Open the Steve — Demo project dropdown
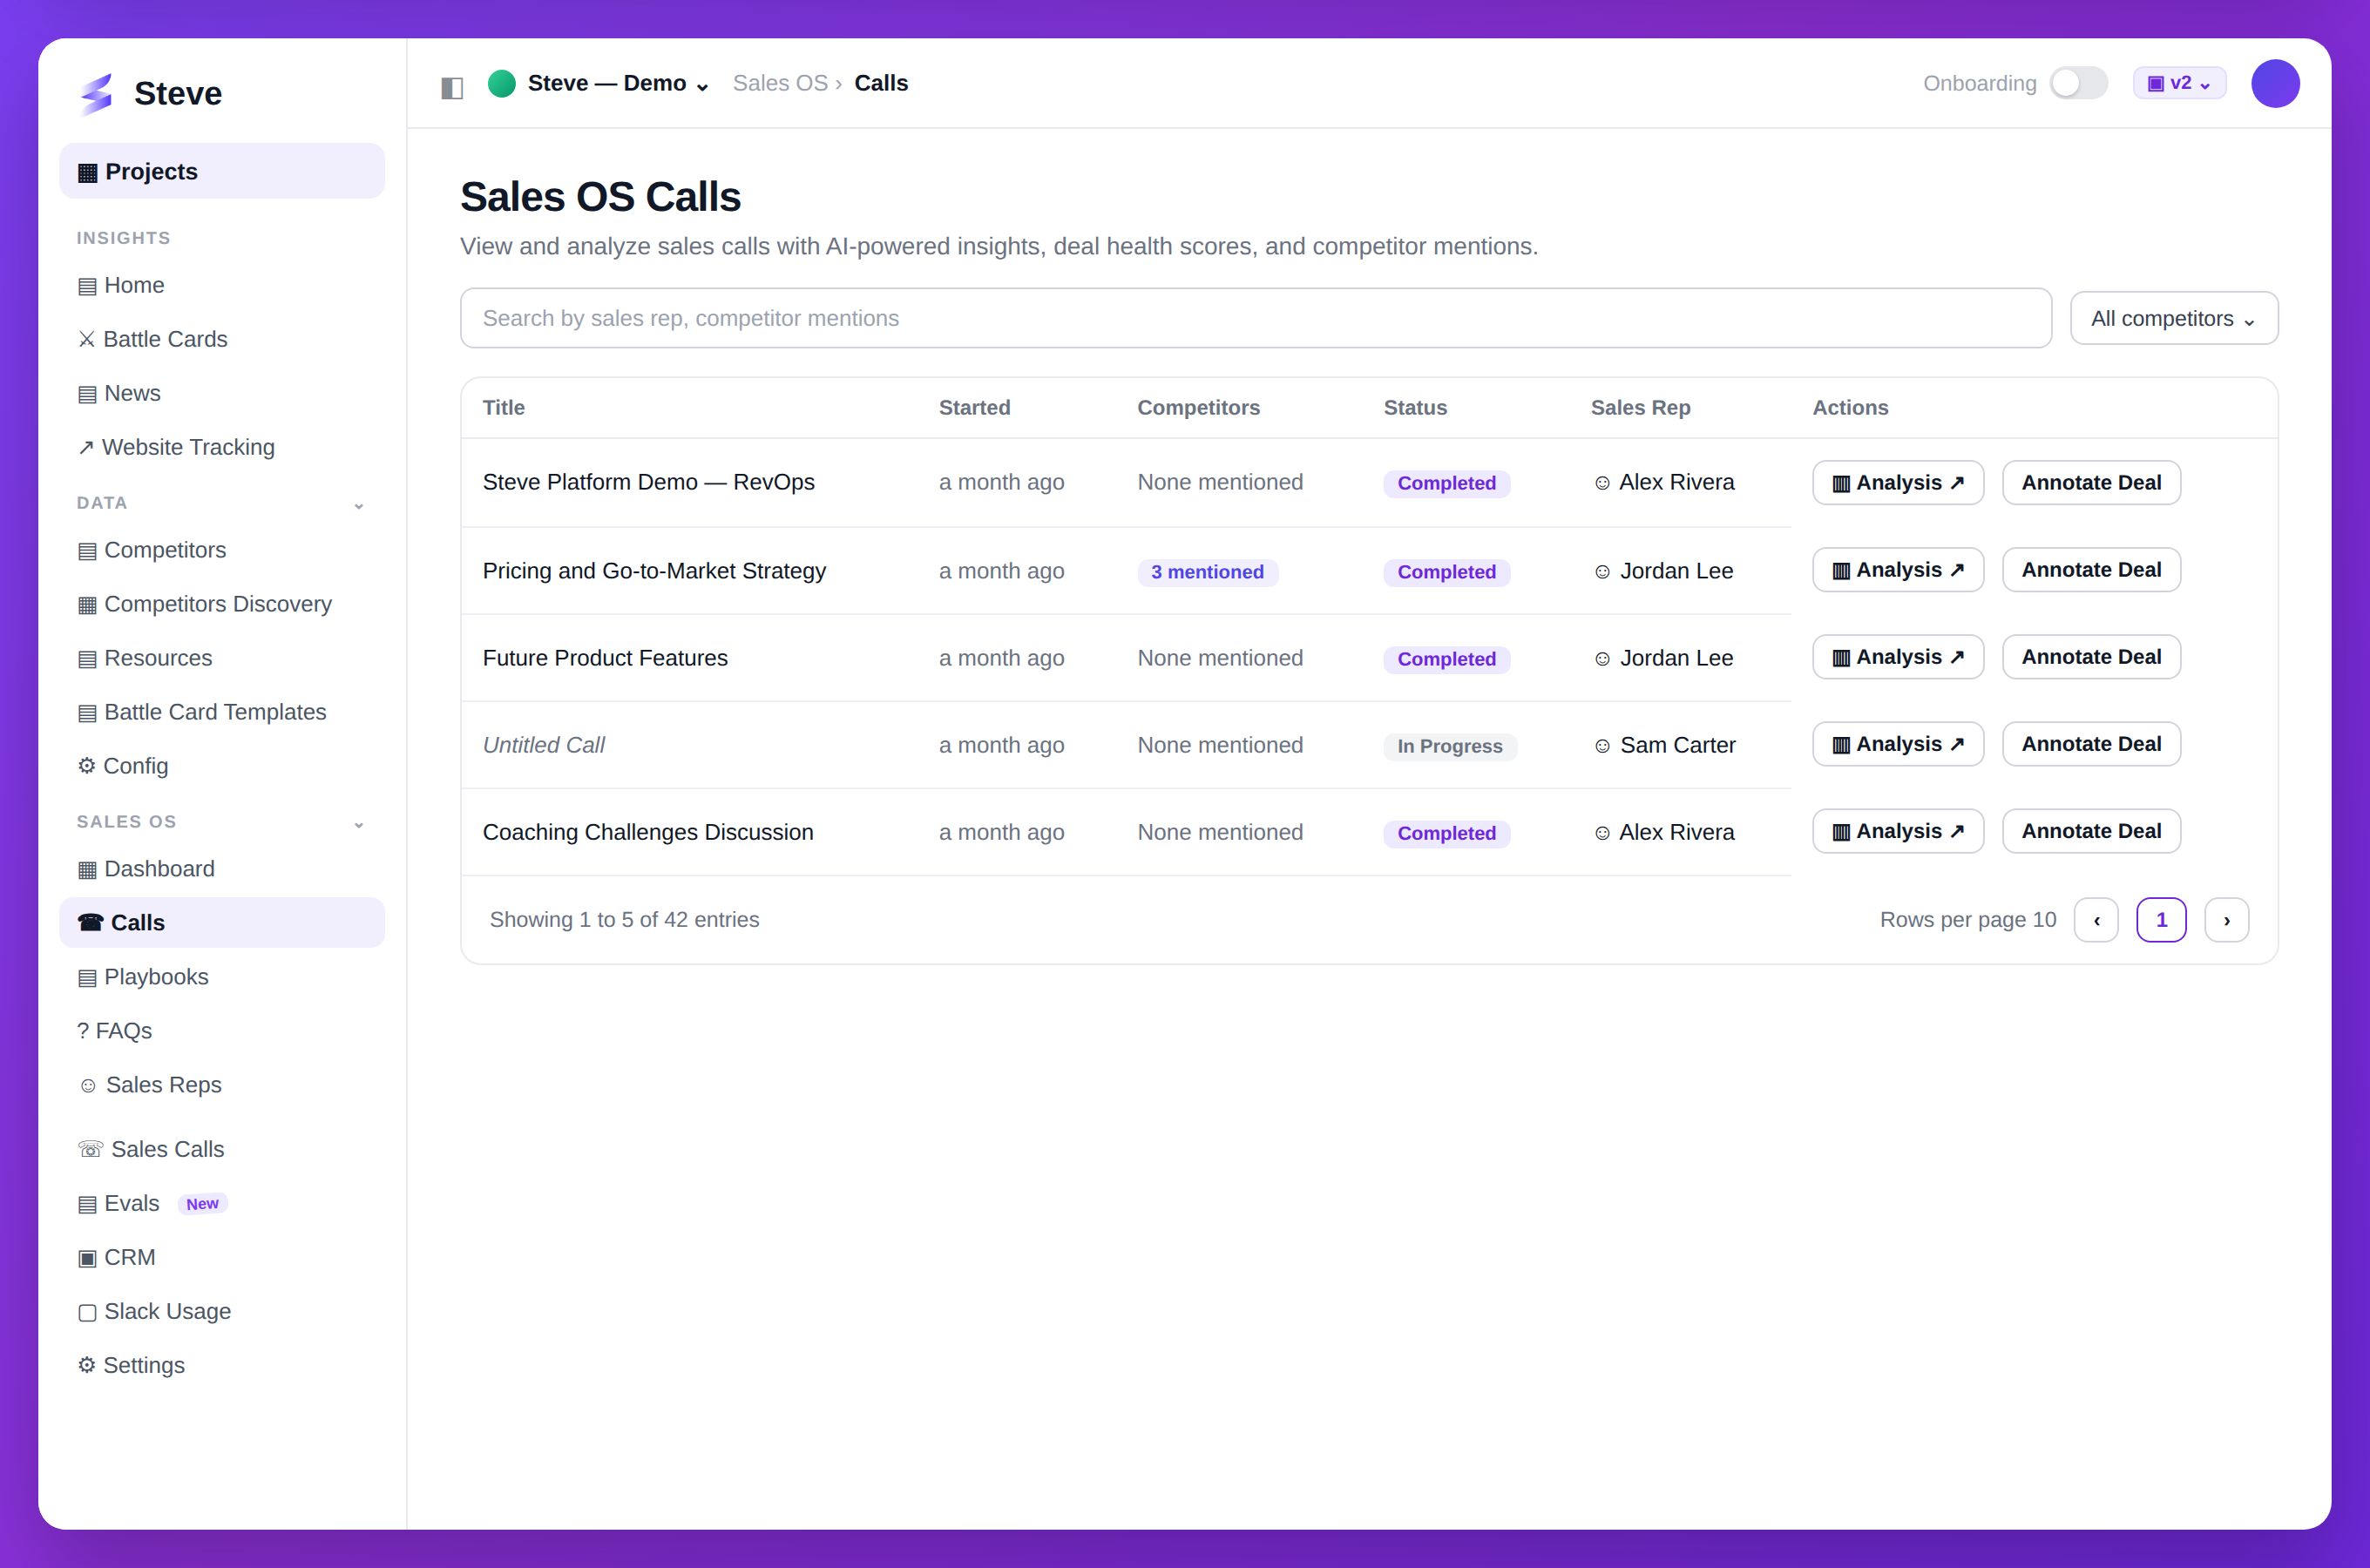 [x=618, y=83]
